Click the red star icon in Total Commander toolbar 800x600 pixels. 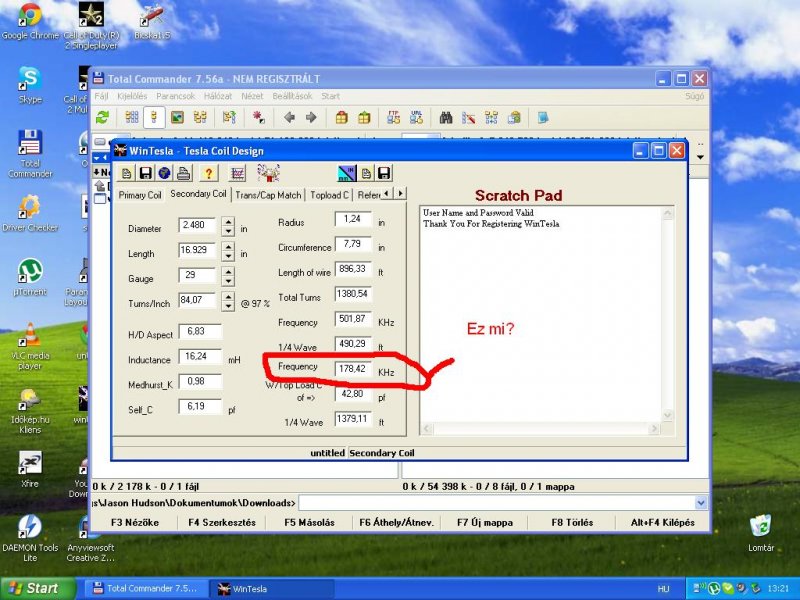pos(259,118)
